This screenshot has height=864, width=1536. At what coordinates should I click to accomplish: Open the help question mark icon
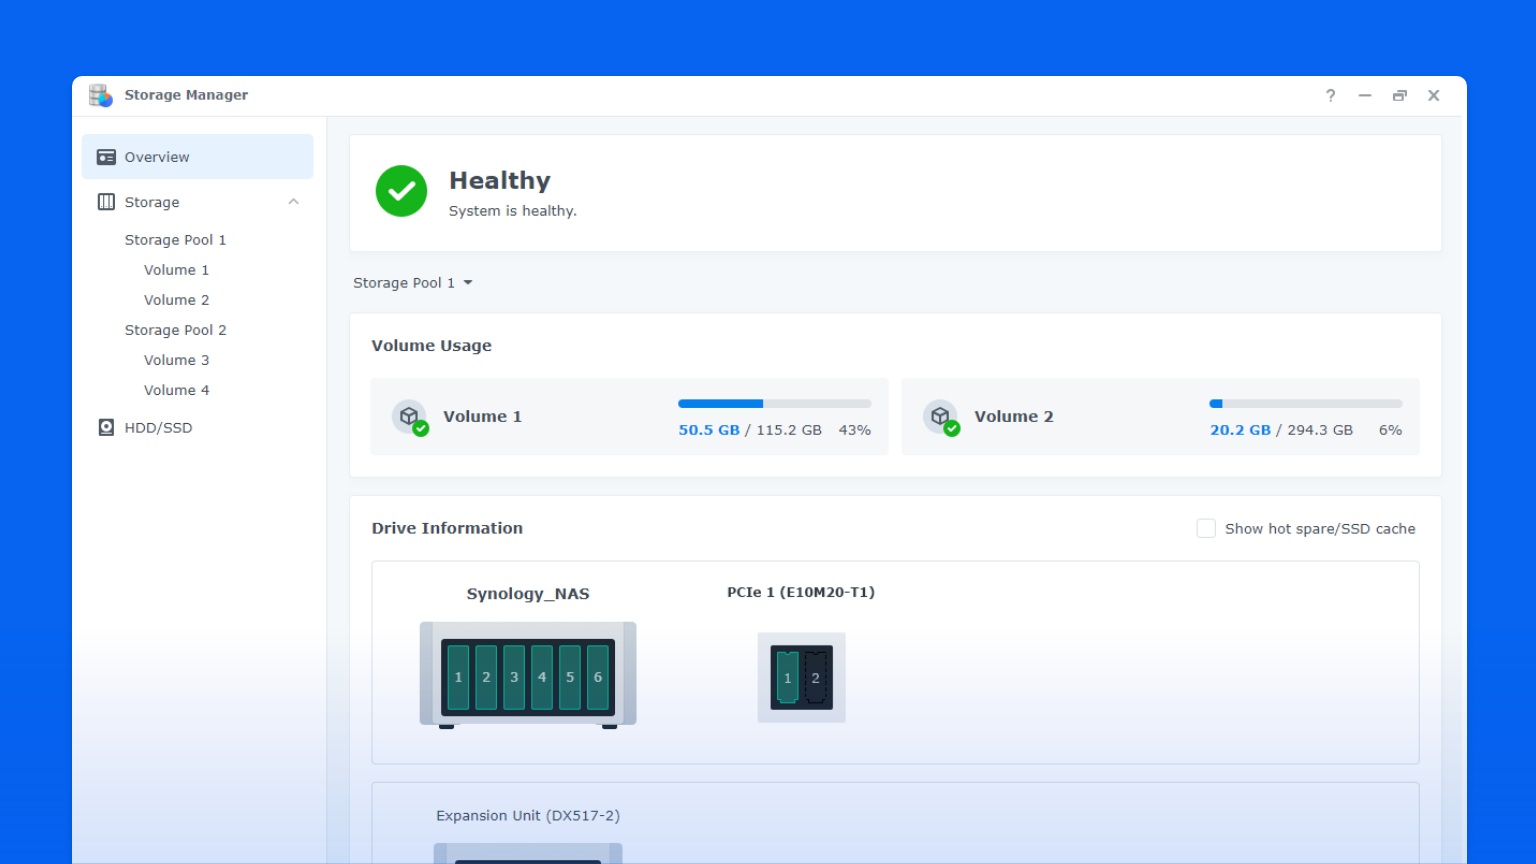[1330, 95]
